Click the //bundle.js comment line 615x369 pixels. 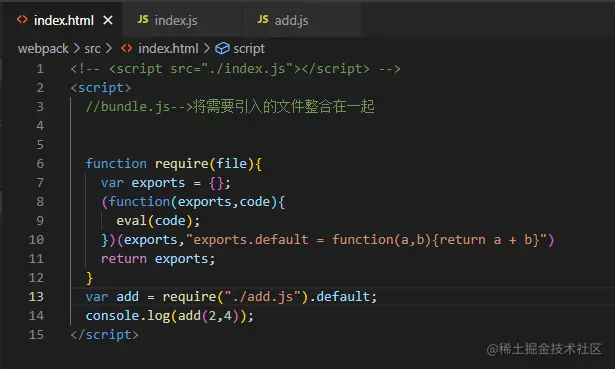(230, 107)
